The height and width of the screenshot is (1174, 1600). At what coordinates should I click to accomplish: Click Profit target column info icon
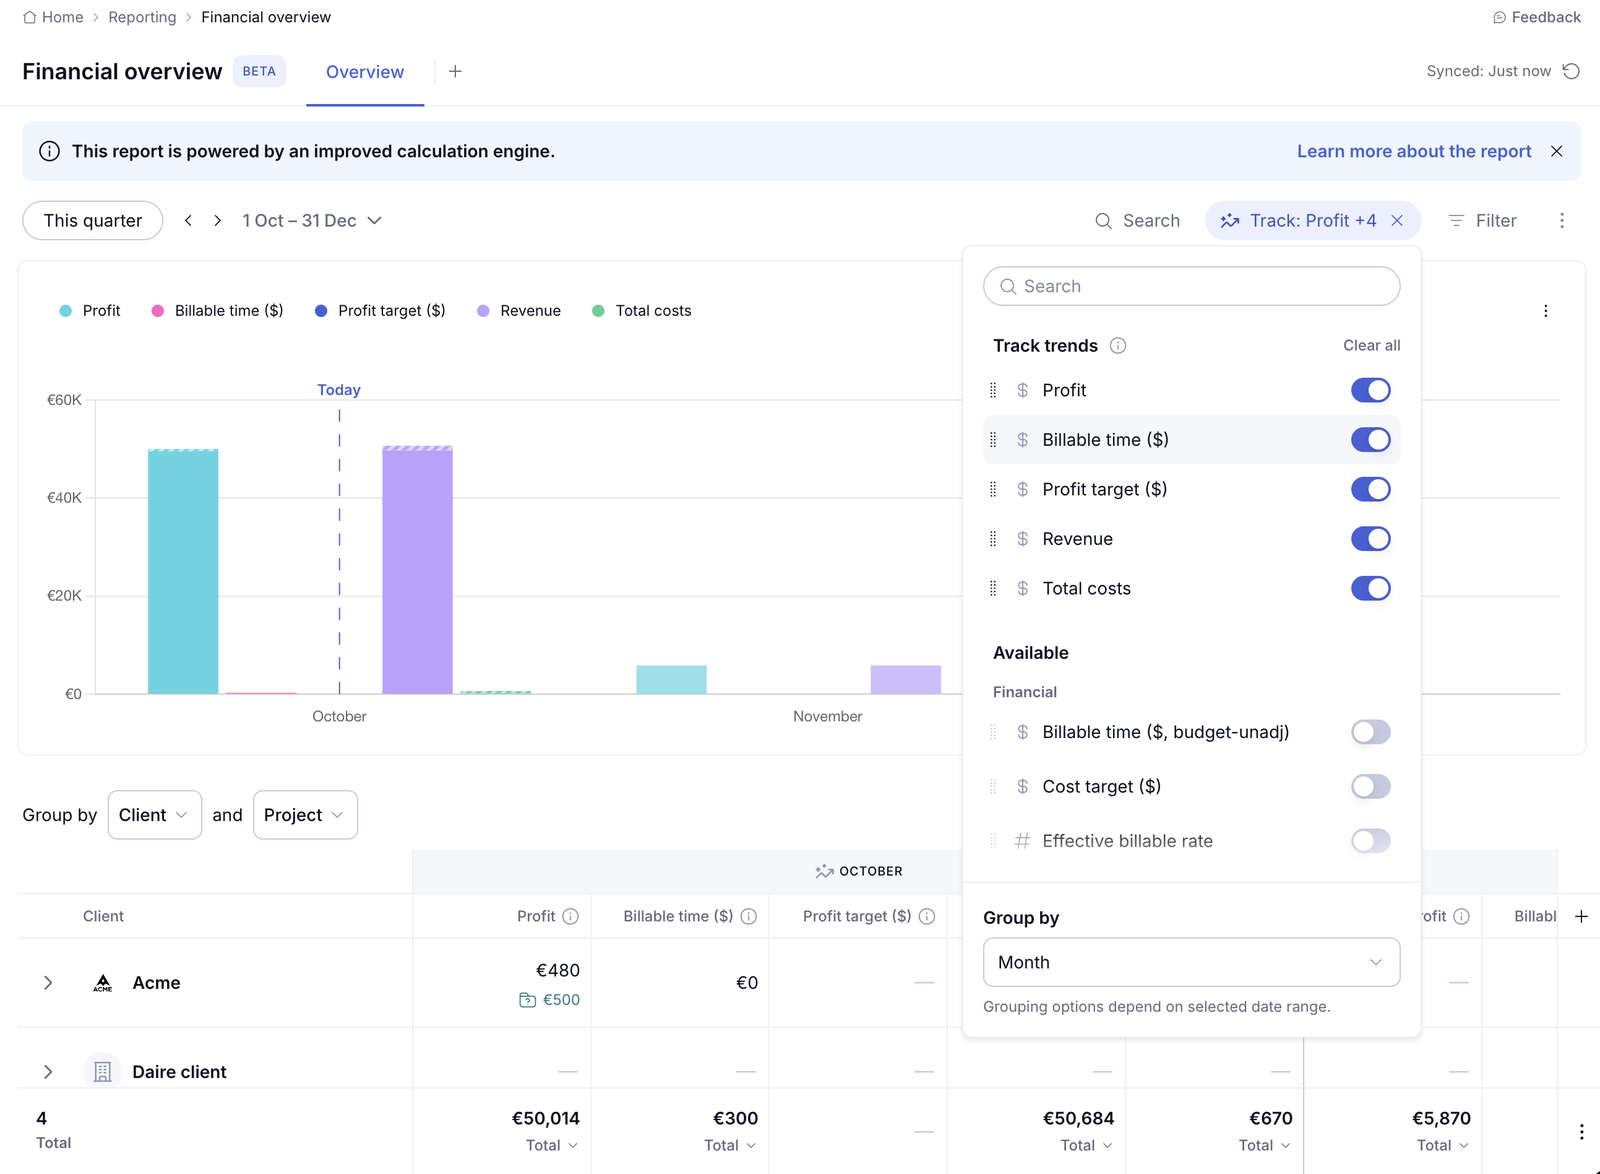926,916
